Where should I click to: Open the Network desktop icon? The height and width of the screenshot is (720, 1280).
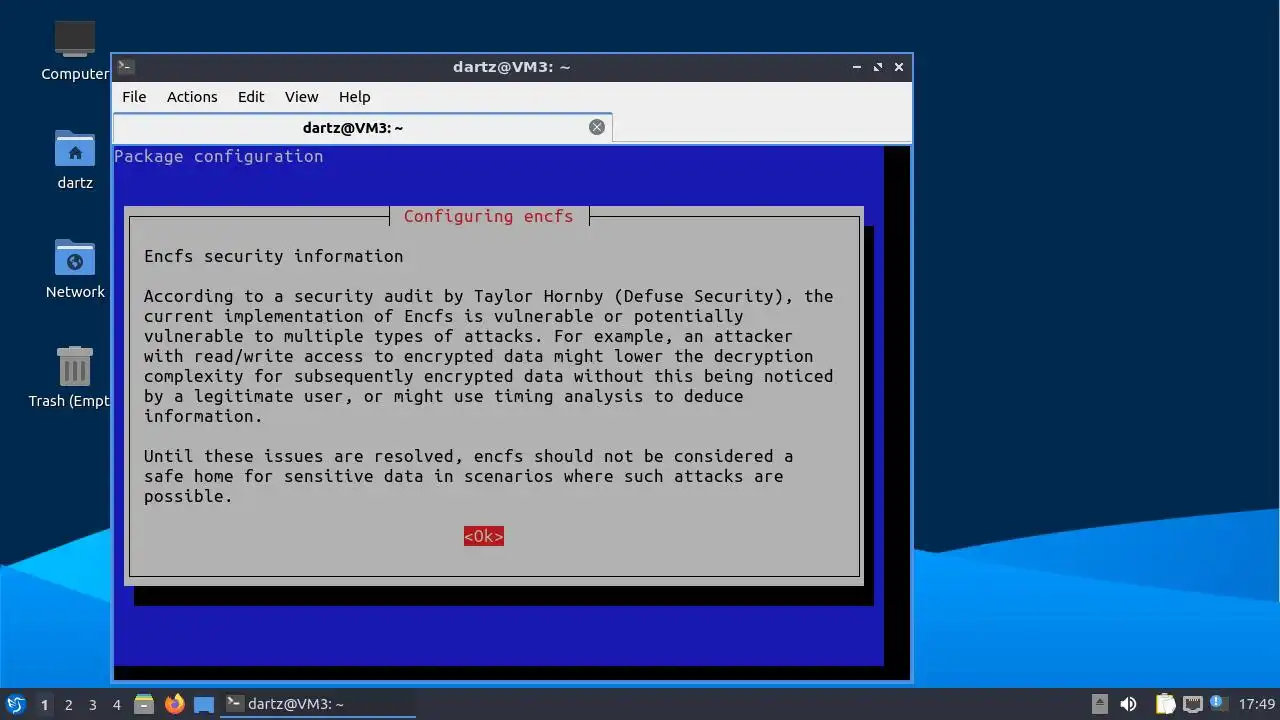[75, 268]
